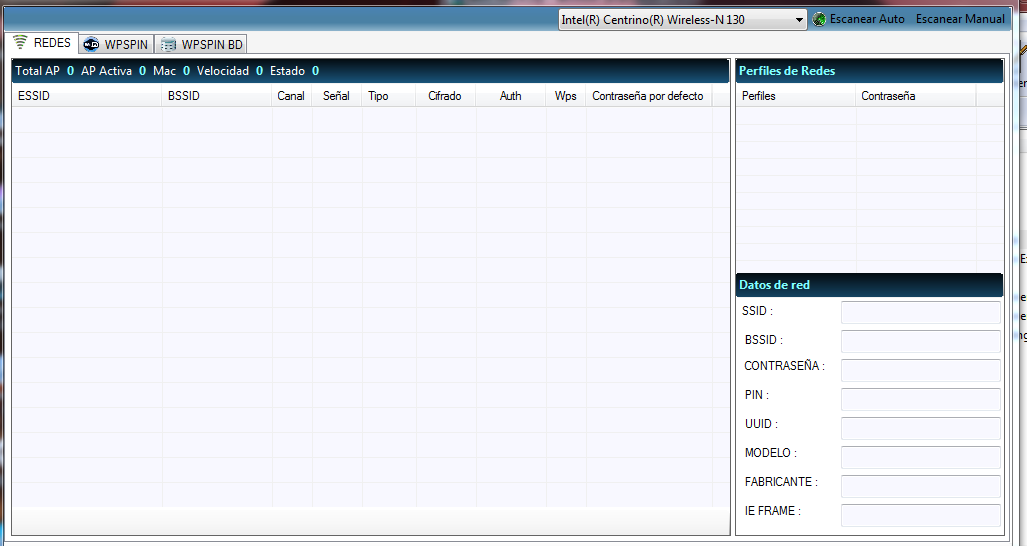Click the Wi-Fi icon on REDES tab

pos(20,43)
